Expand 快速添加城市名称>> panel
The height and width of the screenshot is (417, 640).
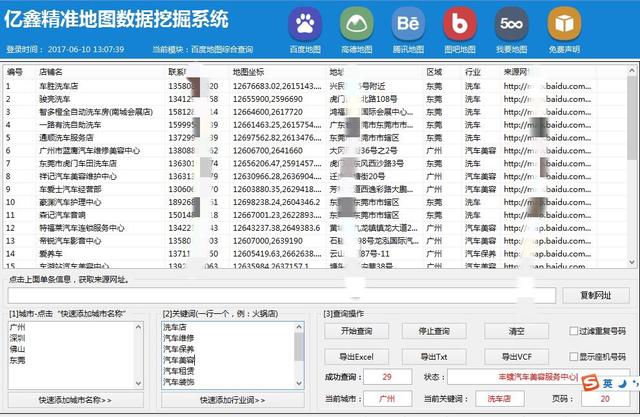(x=75, y=400)
